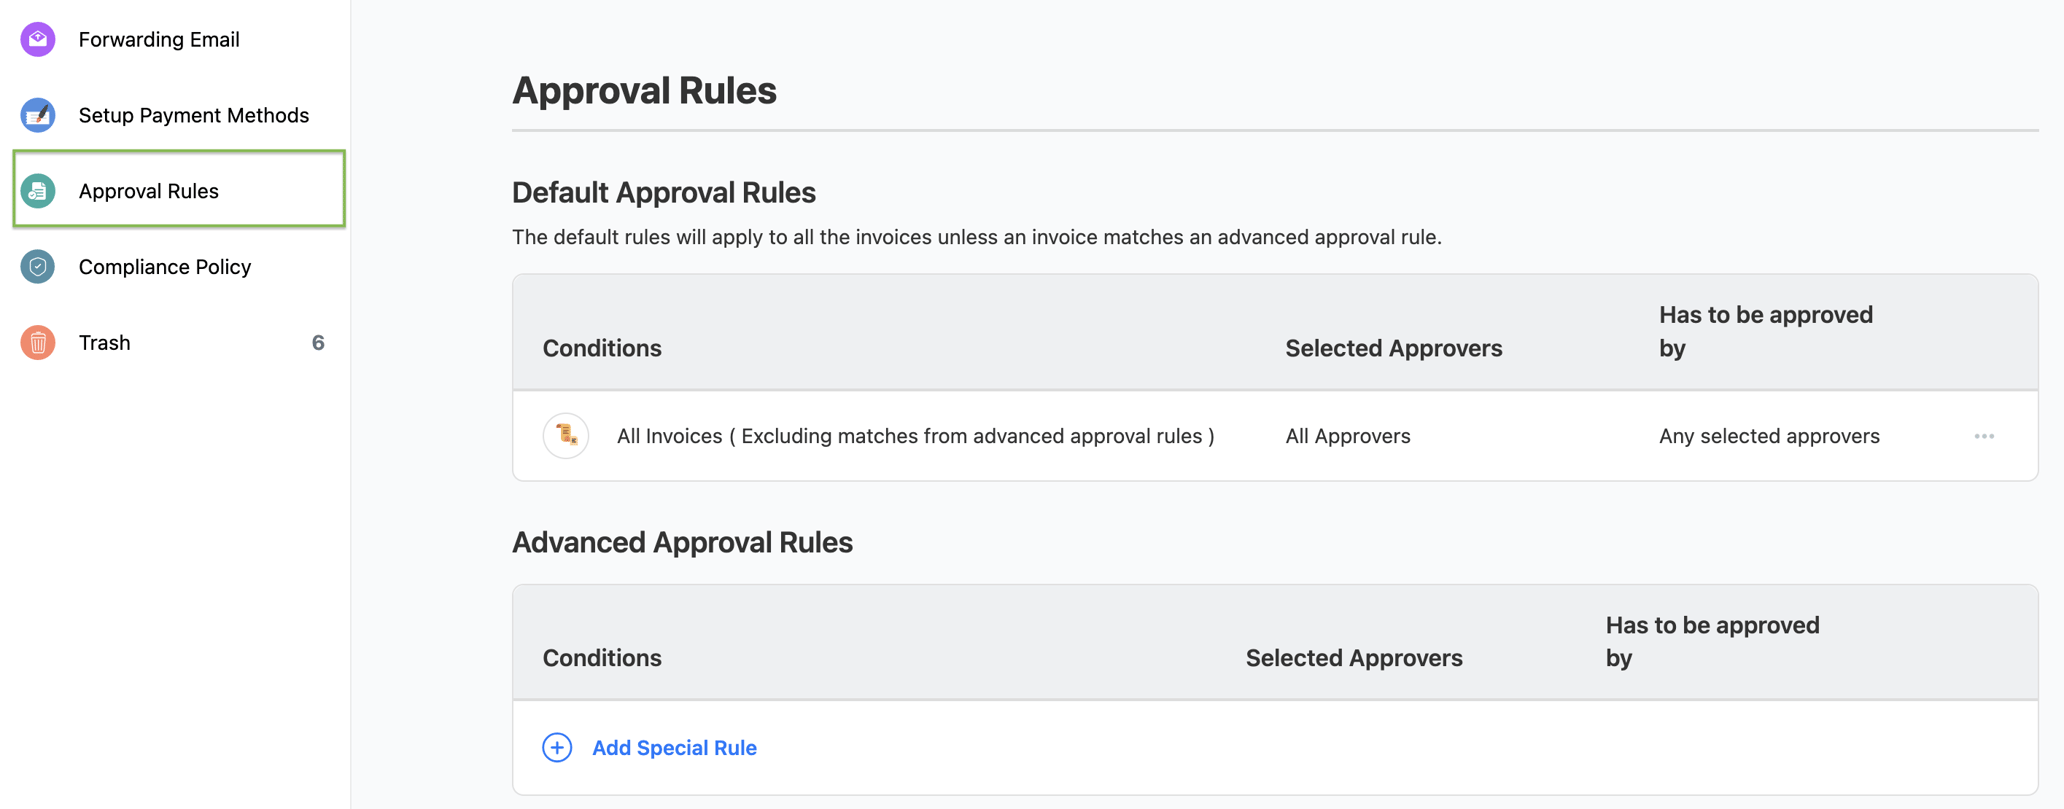Select the Setup Payment Methods pencil icon
Image resolution: width=2064 pixels, height=809 pixels.
click(37, 115)
